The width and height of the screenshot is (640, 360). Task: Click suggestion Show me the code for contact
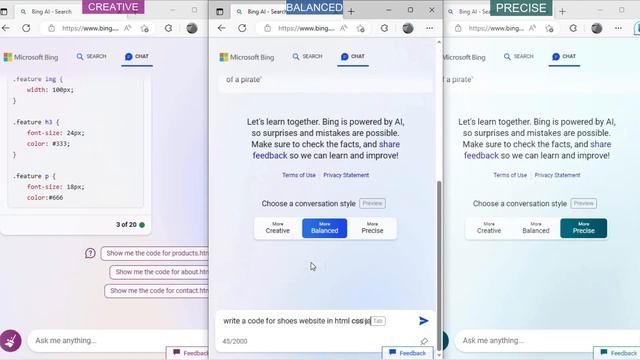157,291
